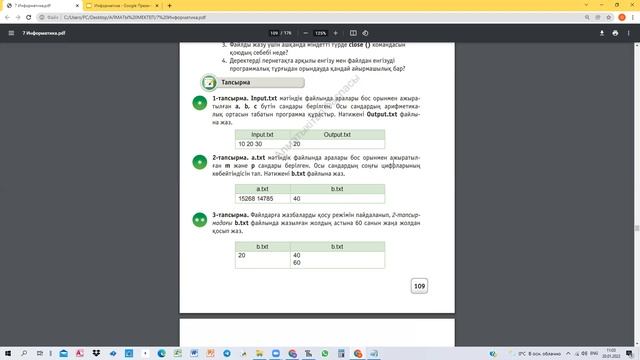Click the PDF title '7 Информатика.pdf' in toolbar
The image size is (640, 360).
[44, 33]
